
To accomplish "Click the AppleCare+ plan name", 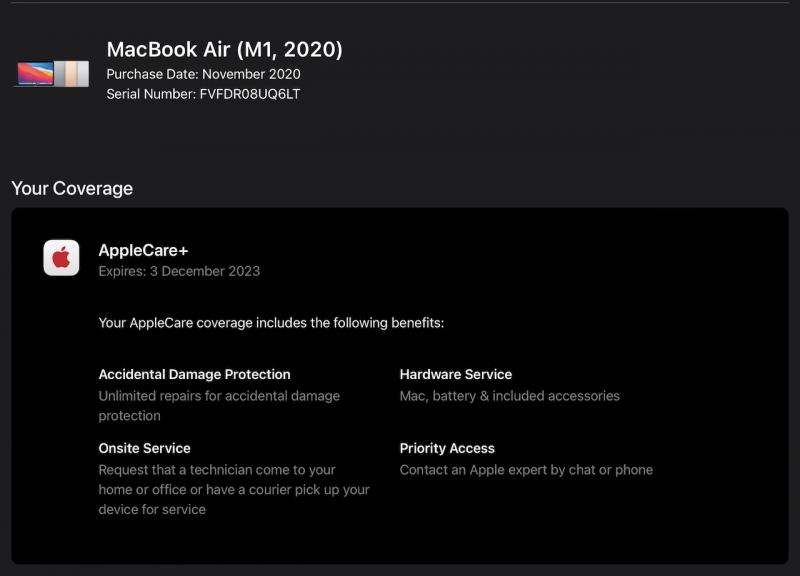I will pyautogui.click(x=143, y=250).
